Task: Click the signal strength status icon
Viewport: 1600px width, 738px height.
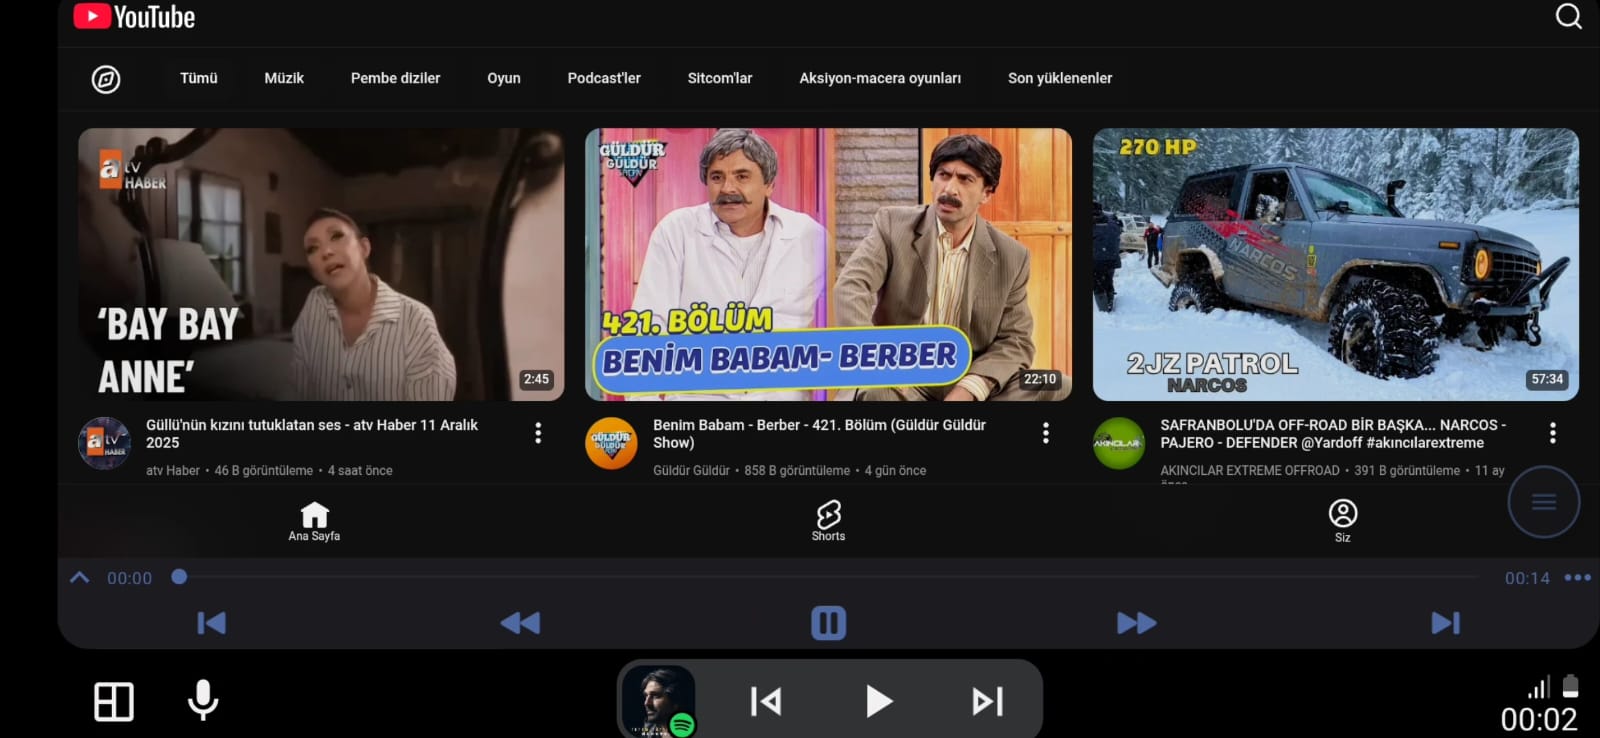Action: pos(1539,687)
